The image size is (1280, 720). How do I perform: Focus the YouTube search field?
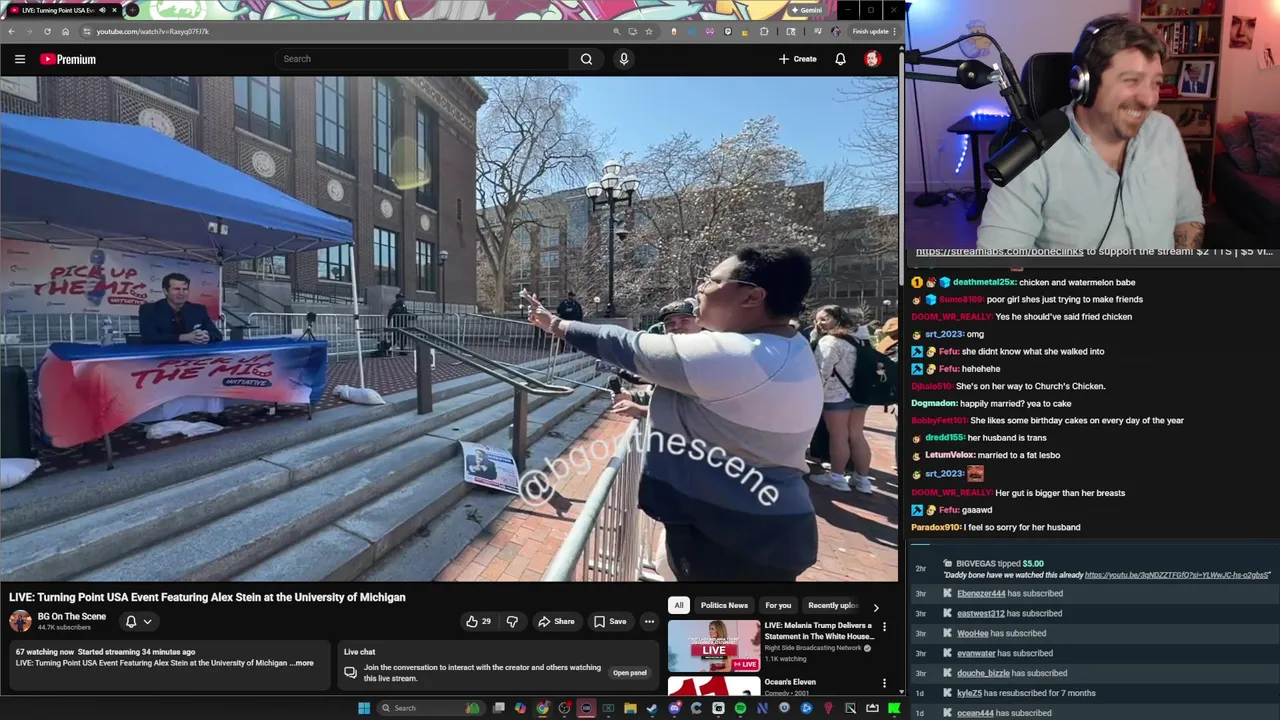pos(423,59)
